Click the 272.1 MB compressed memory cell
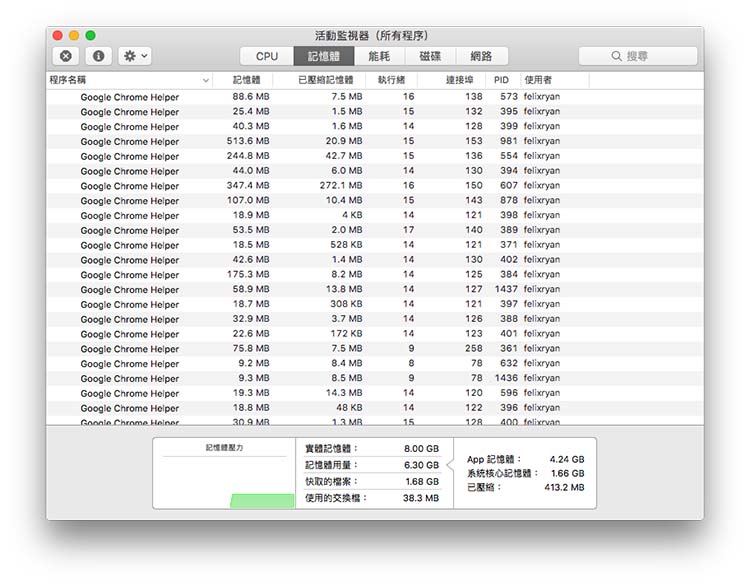 341,186
